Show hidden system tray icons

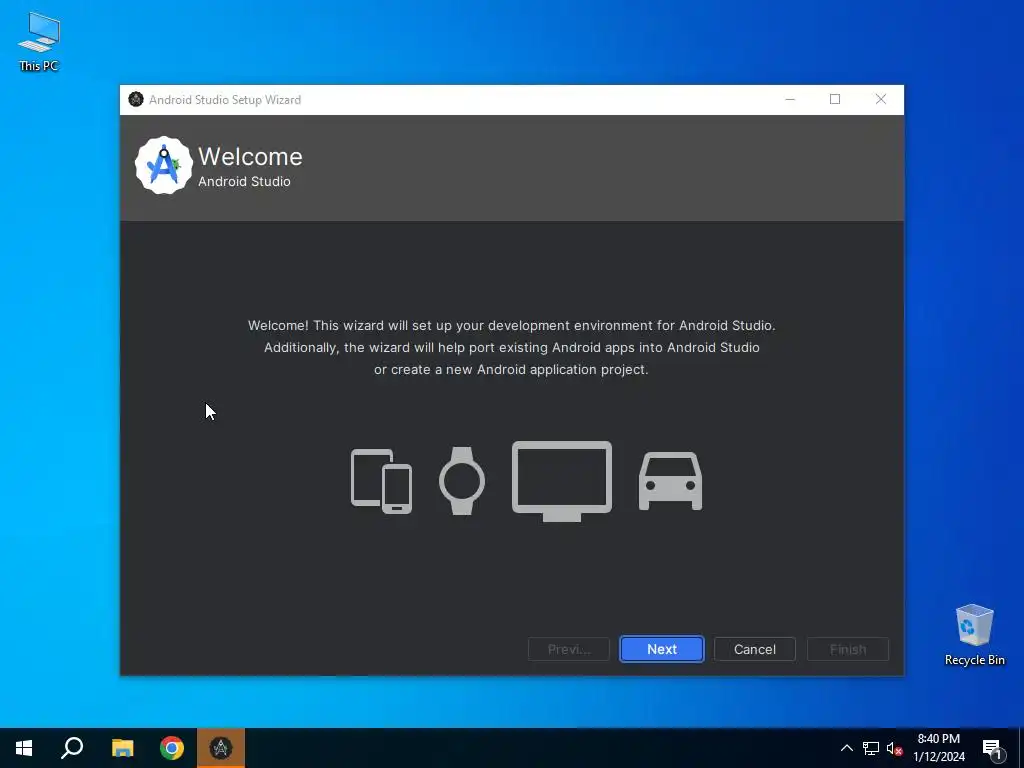point(846,748)
